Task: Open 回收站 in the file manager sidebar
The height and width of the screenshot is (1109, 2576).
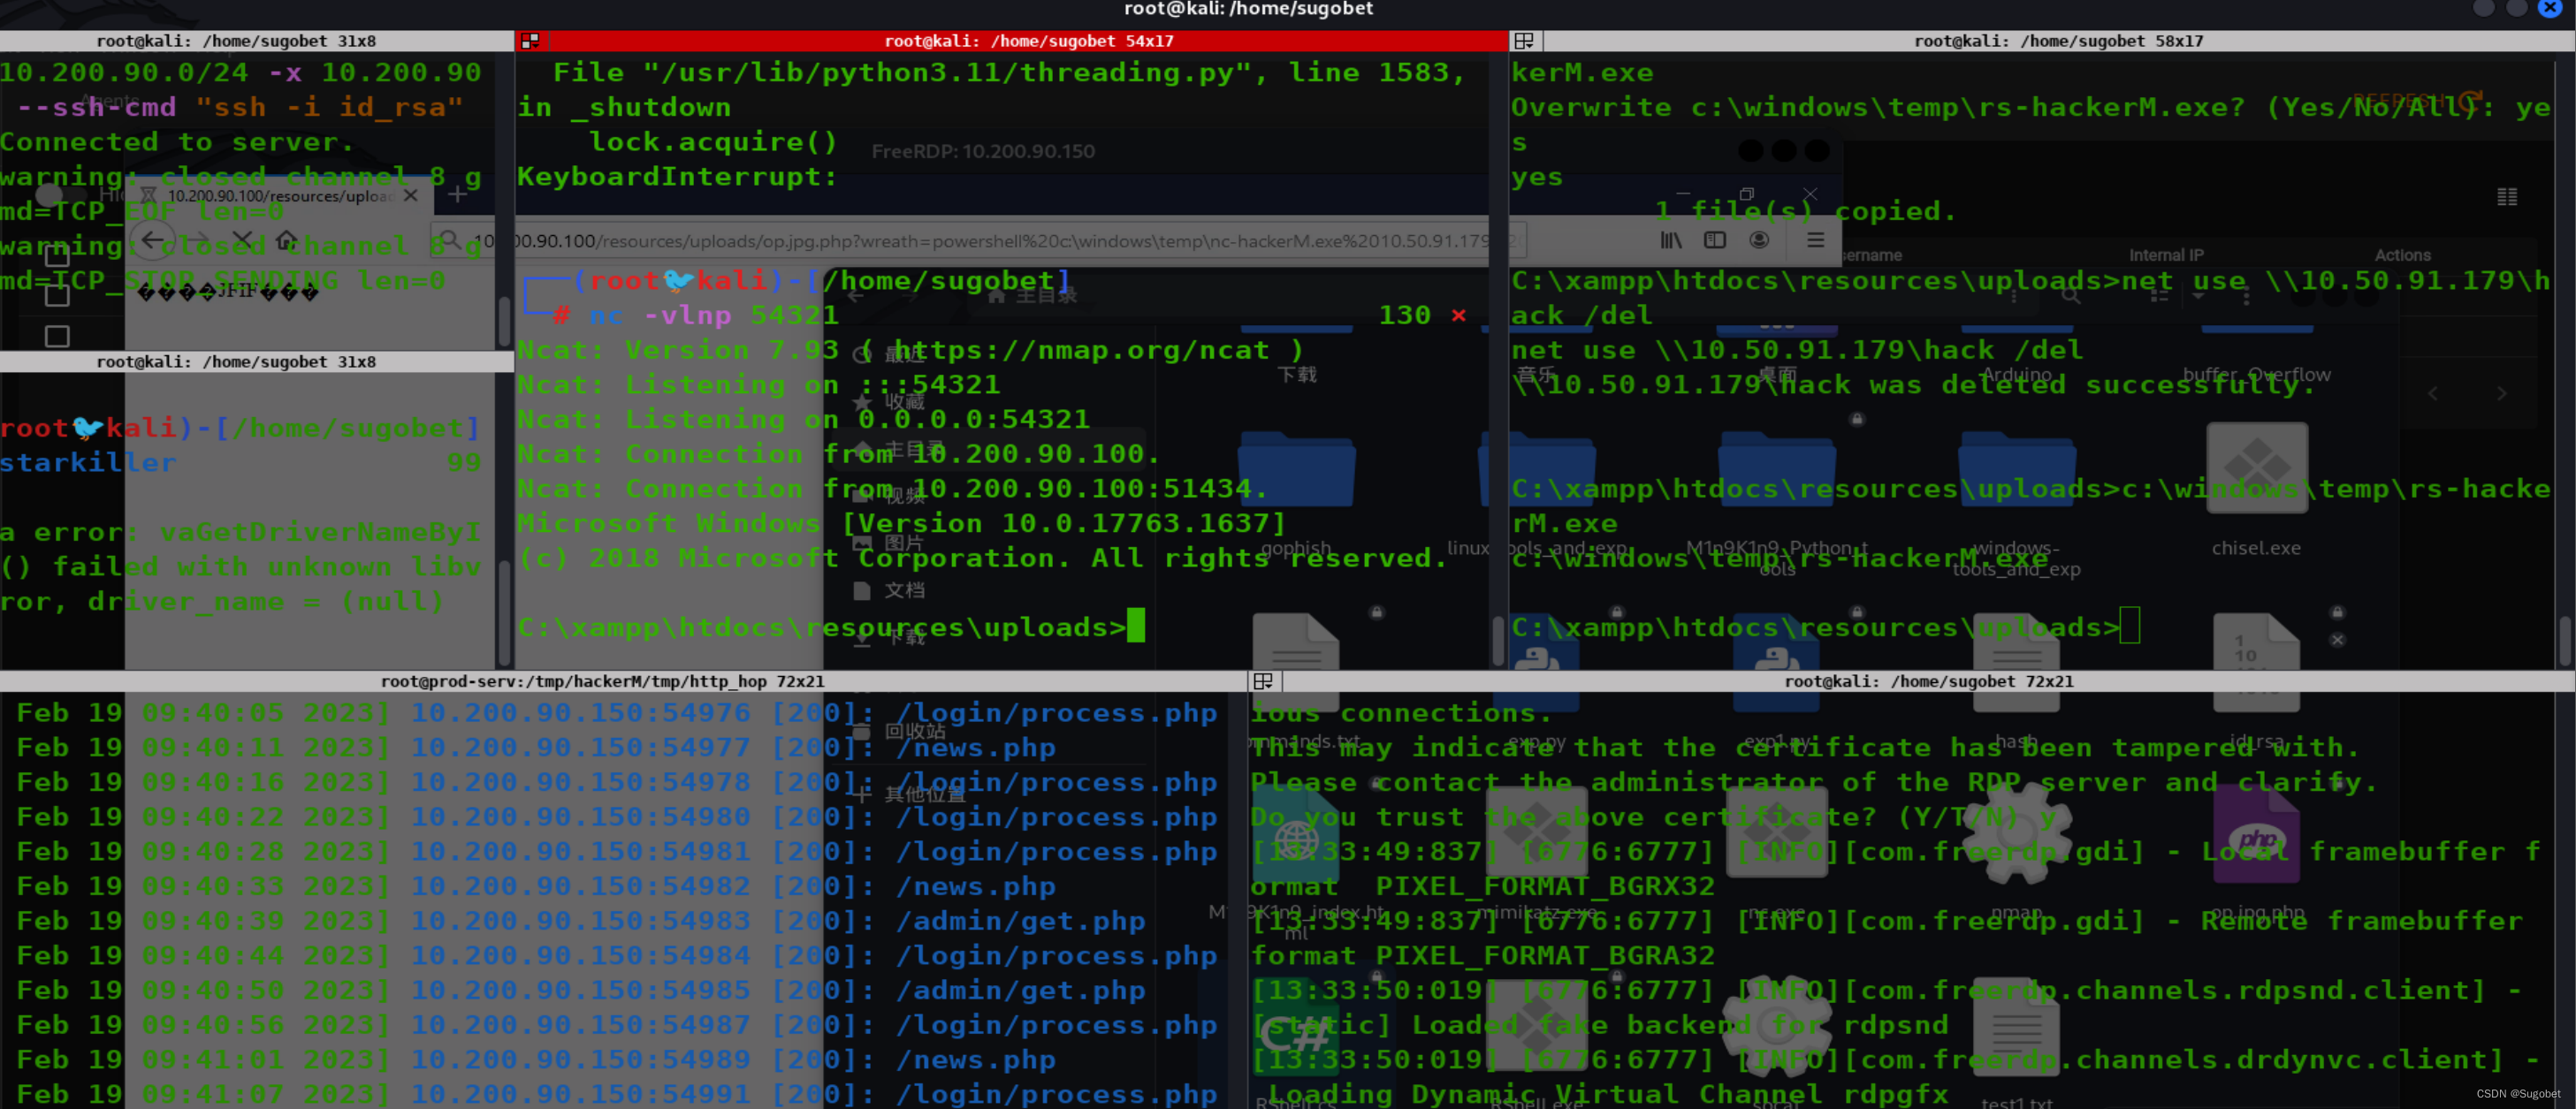Action: coord(899,731)
